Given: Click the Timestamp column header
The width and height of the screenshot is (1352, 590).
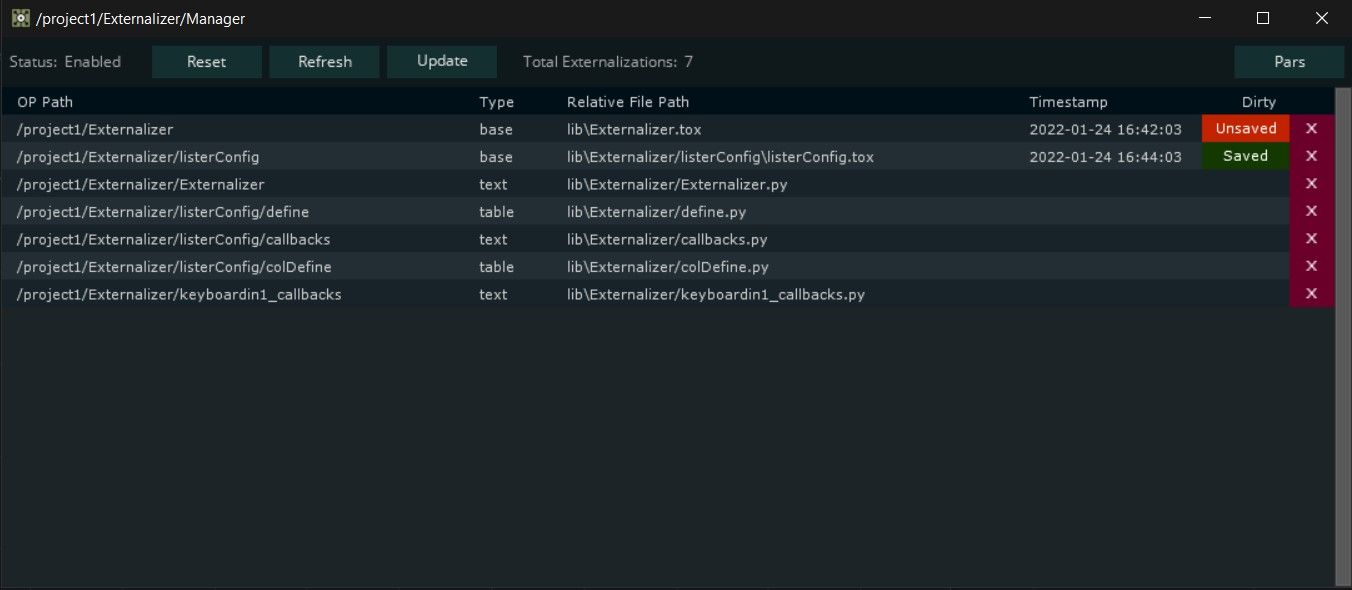Looking at the screenshot, I should 1068,102.
